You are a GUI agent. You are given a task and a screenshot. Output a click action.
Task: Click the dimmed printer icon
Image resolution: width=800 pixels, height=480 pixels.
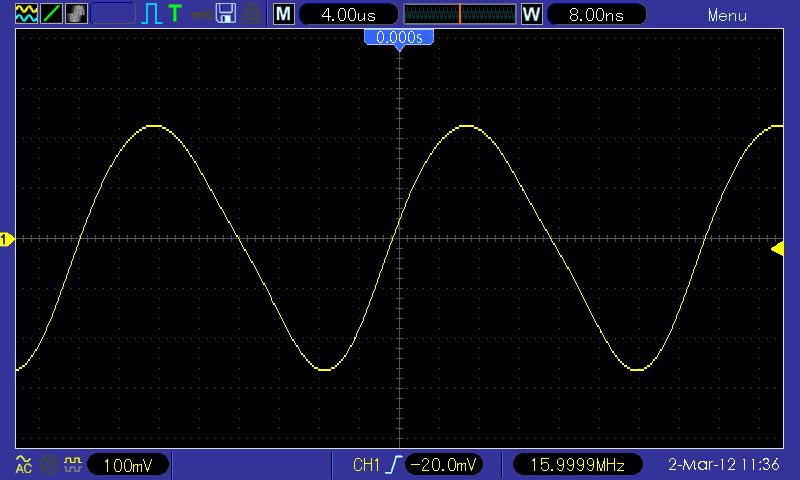[252, 14]
